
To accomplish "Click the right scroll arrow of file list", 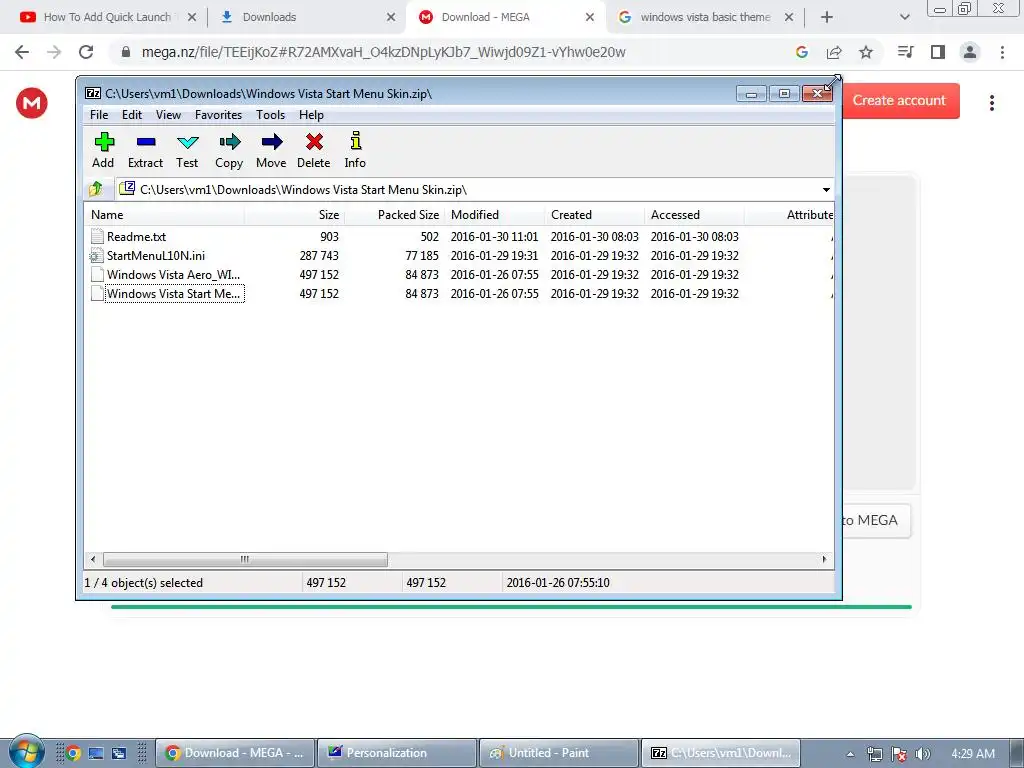I will (824, 559).
